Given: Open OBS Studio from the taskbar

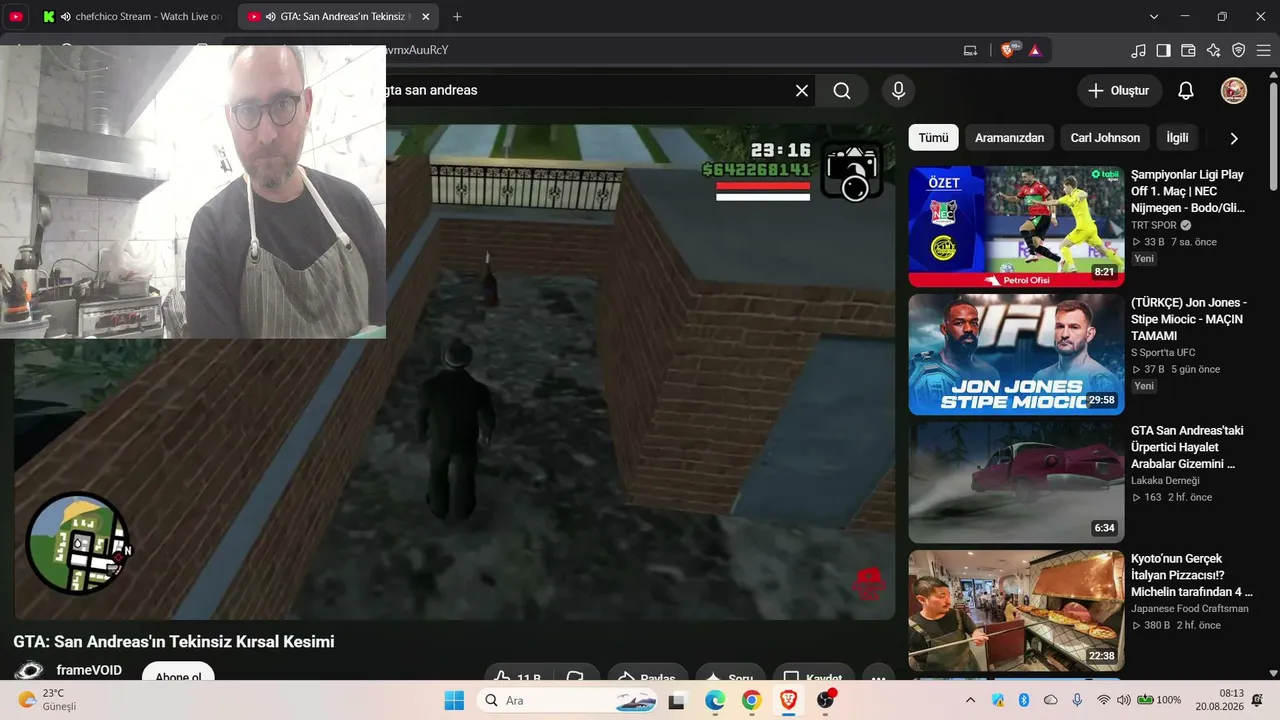Looking at the screenshot, I should (825, 700).
